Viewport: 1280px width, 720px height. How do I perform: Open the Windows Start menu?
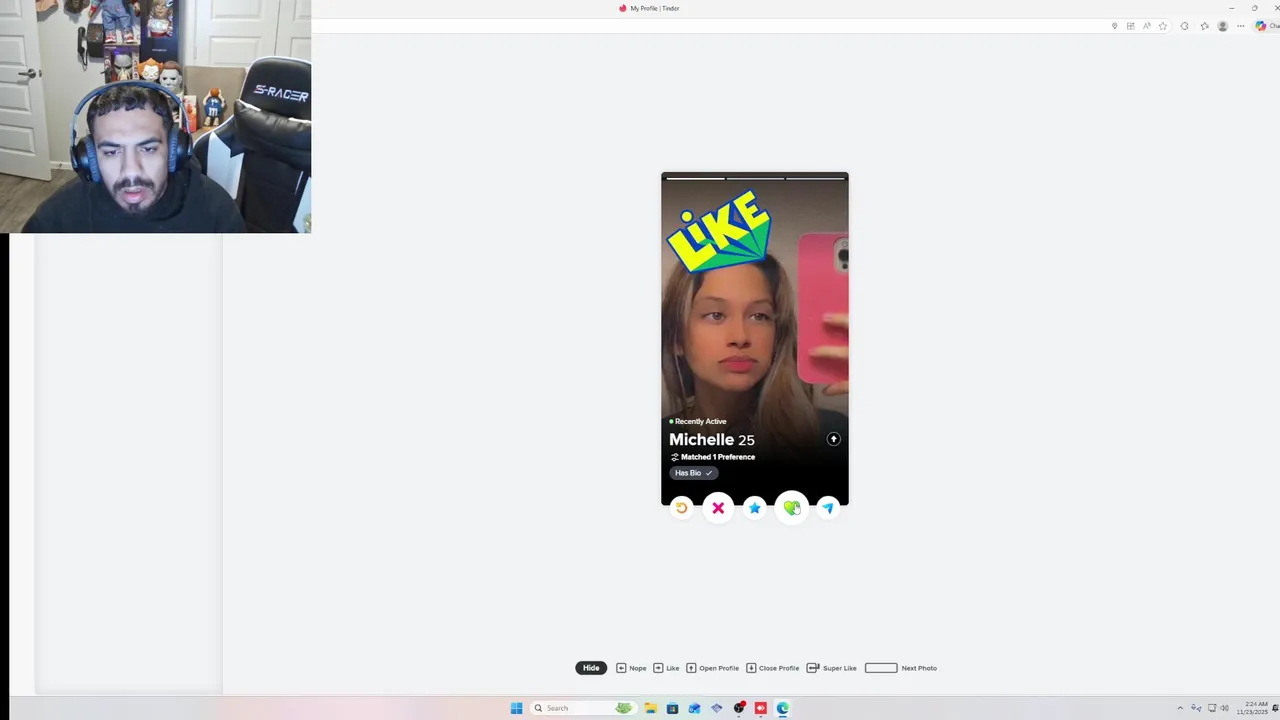coord(516,708)
